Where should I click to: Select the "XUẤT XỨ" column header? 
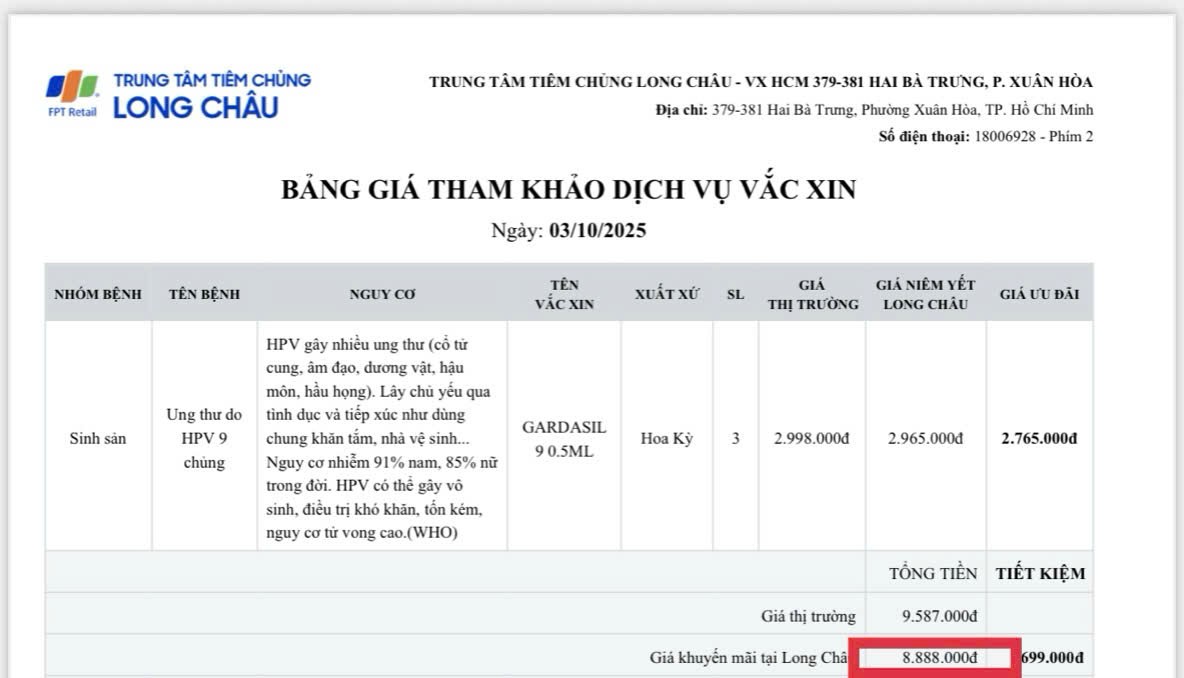667,294
